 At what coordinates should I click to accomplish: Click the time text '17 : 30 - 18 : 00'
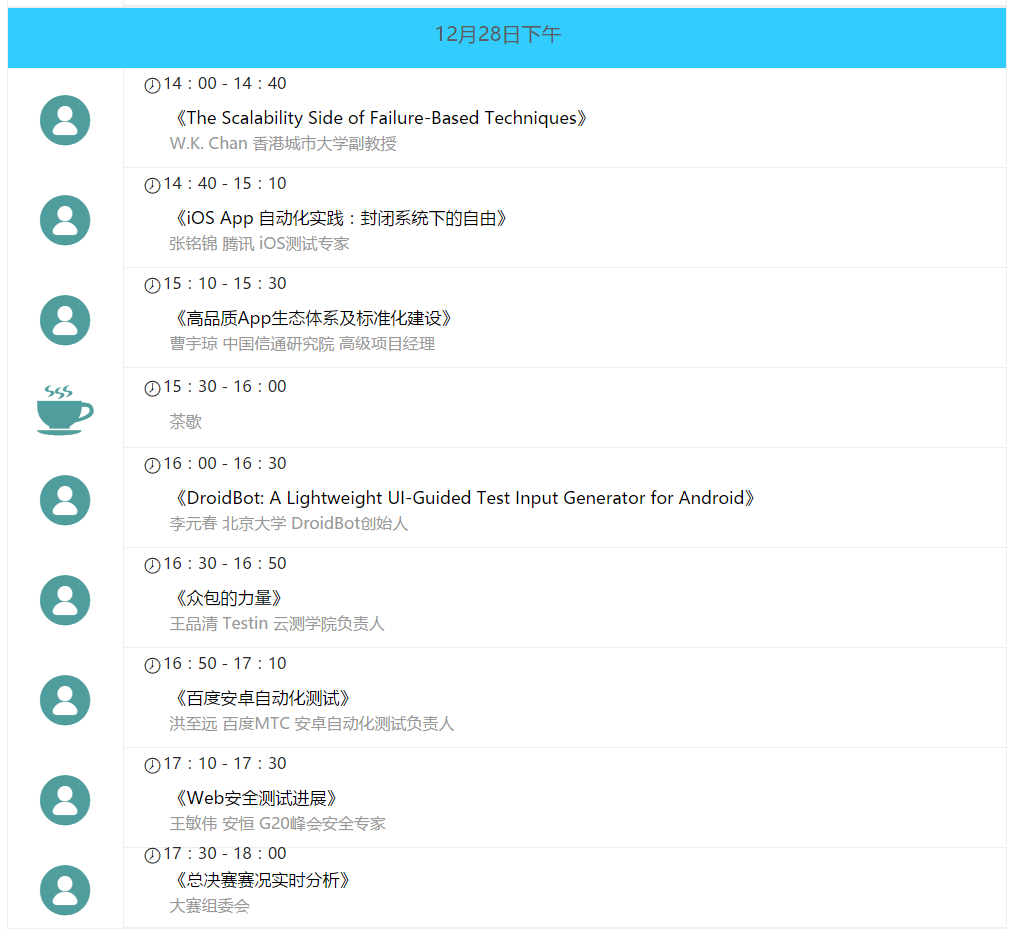(x=225, y=854)
